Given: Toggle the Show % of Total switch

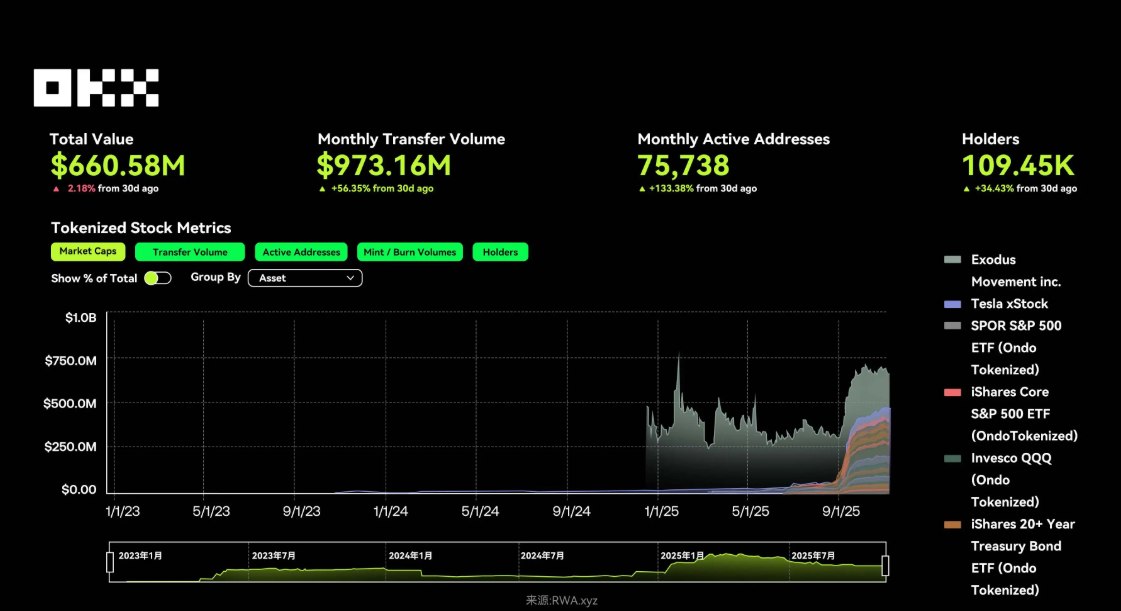Looking at the screenshot, I should [x=158, y=278].
